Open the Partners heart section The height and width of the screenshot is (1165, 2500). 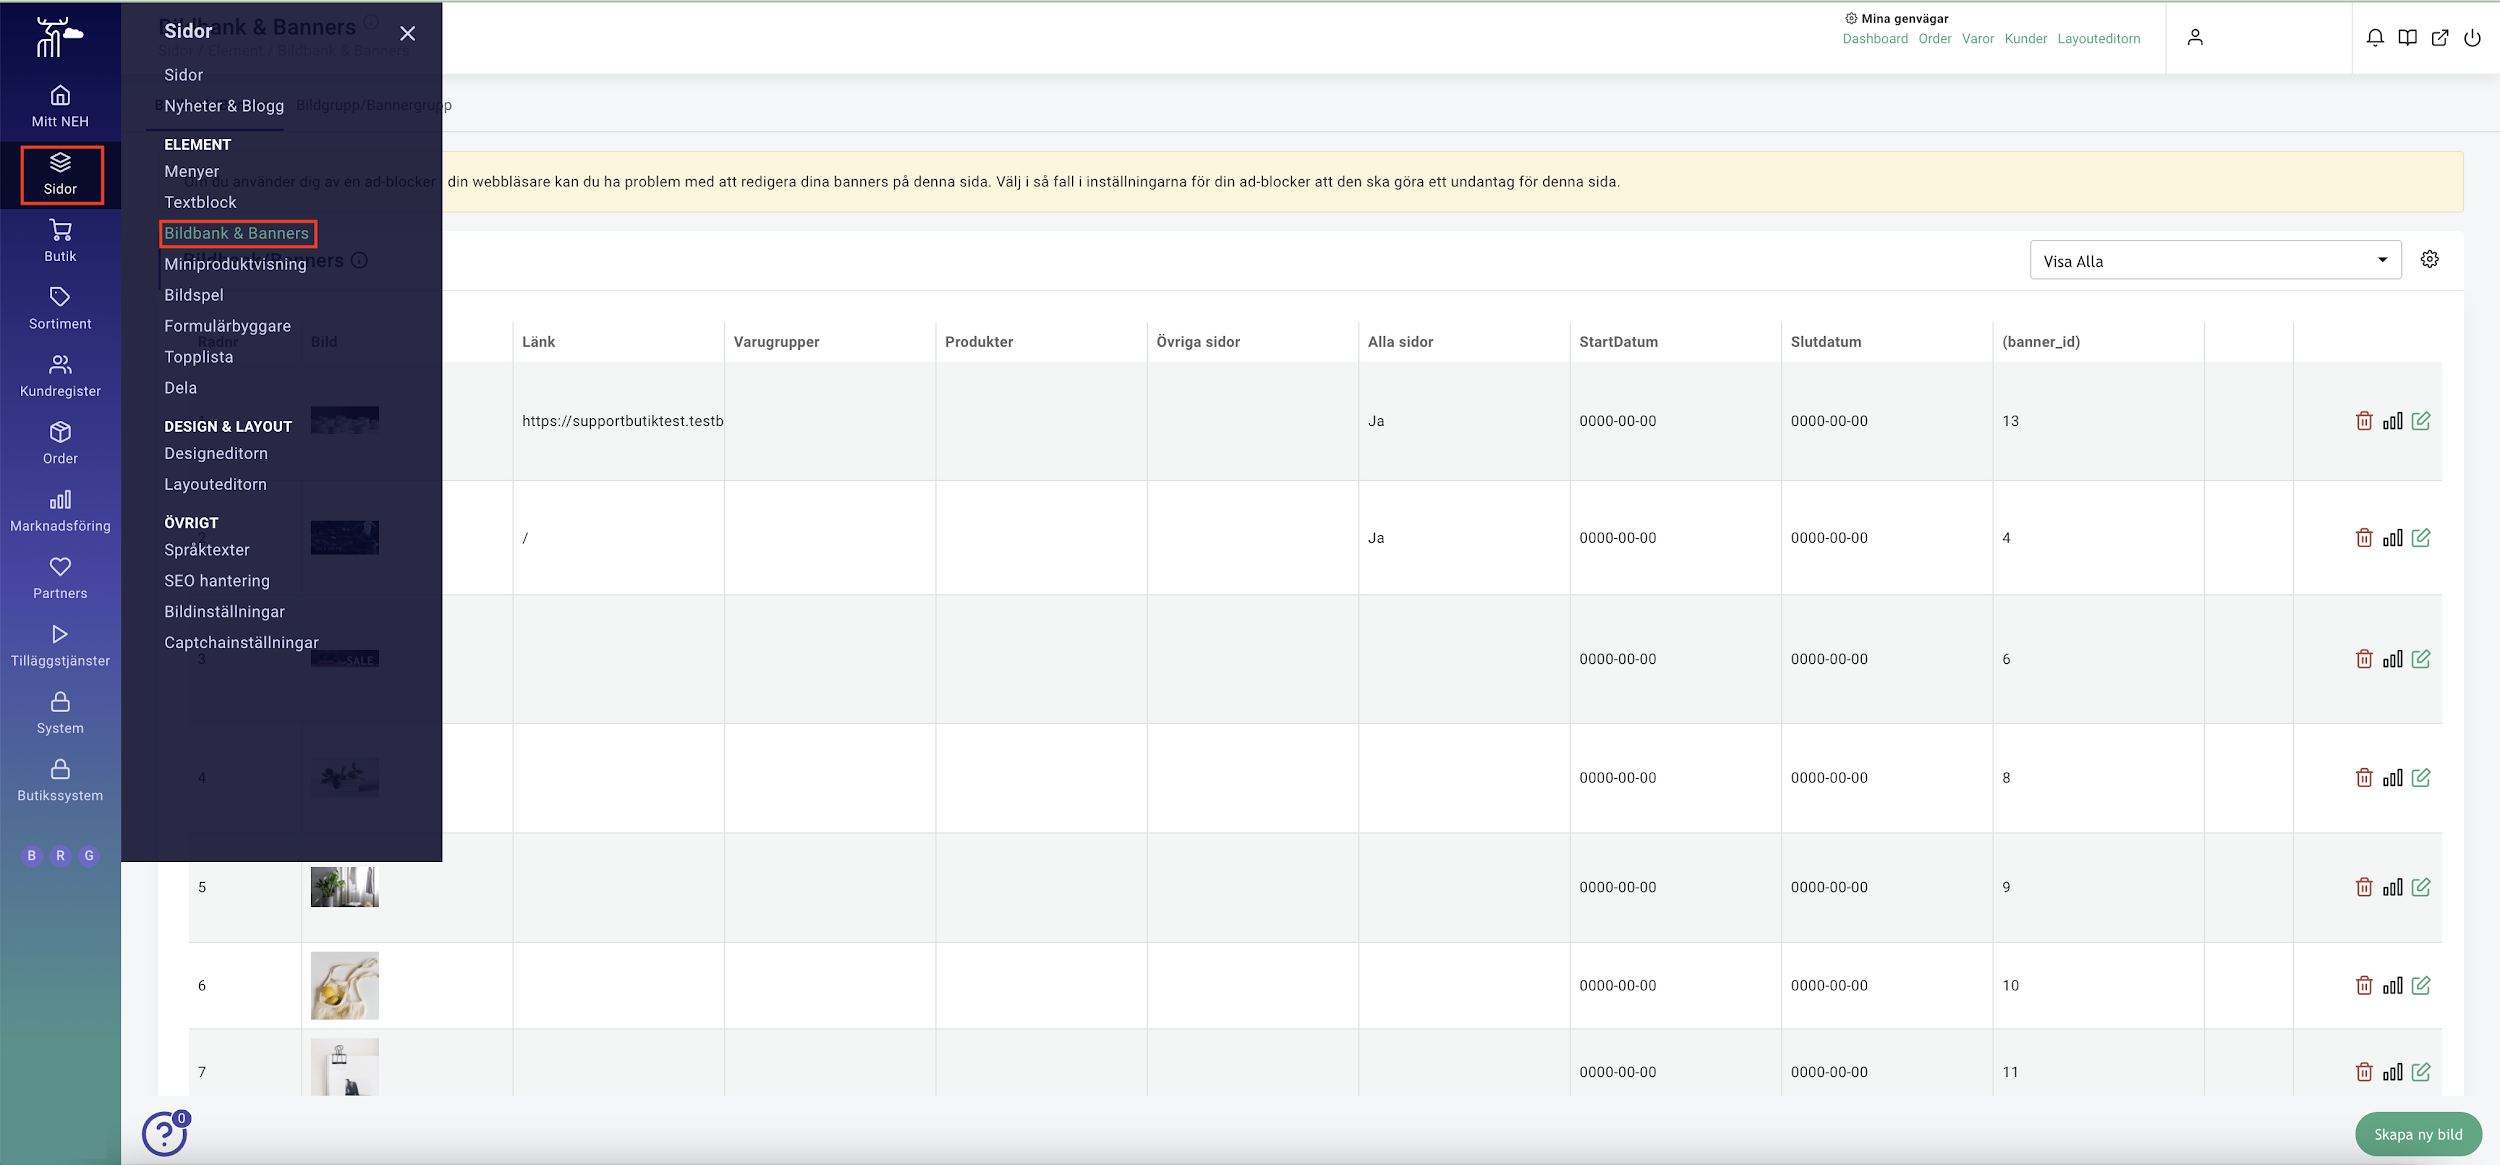pos(60,578)
